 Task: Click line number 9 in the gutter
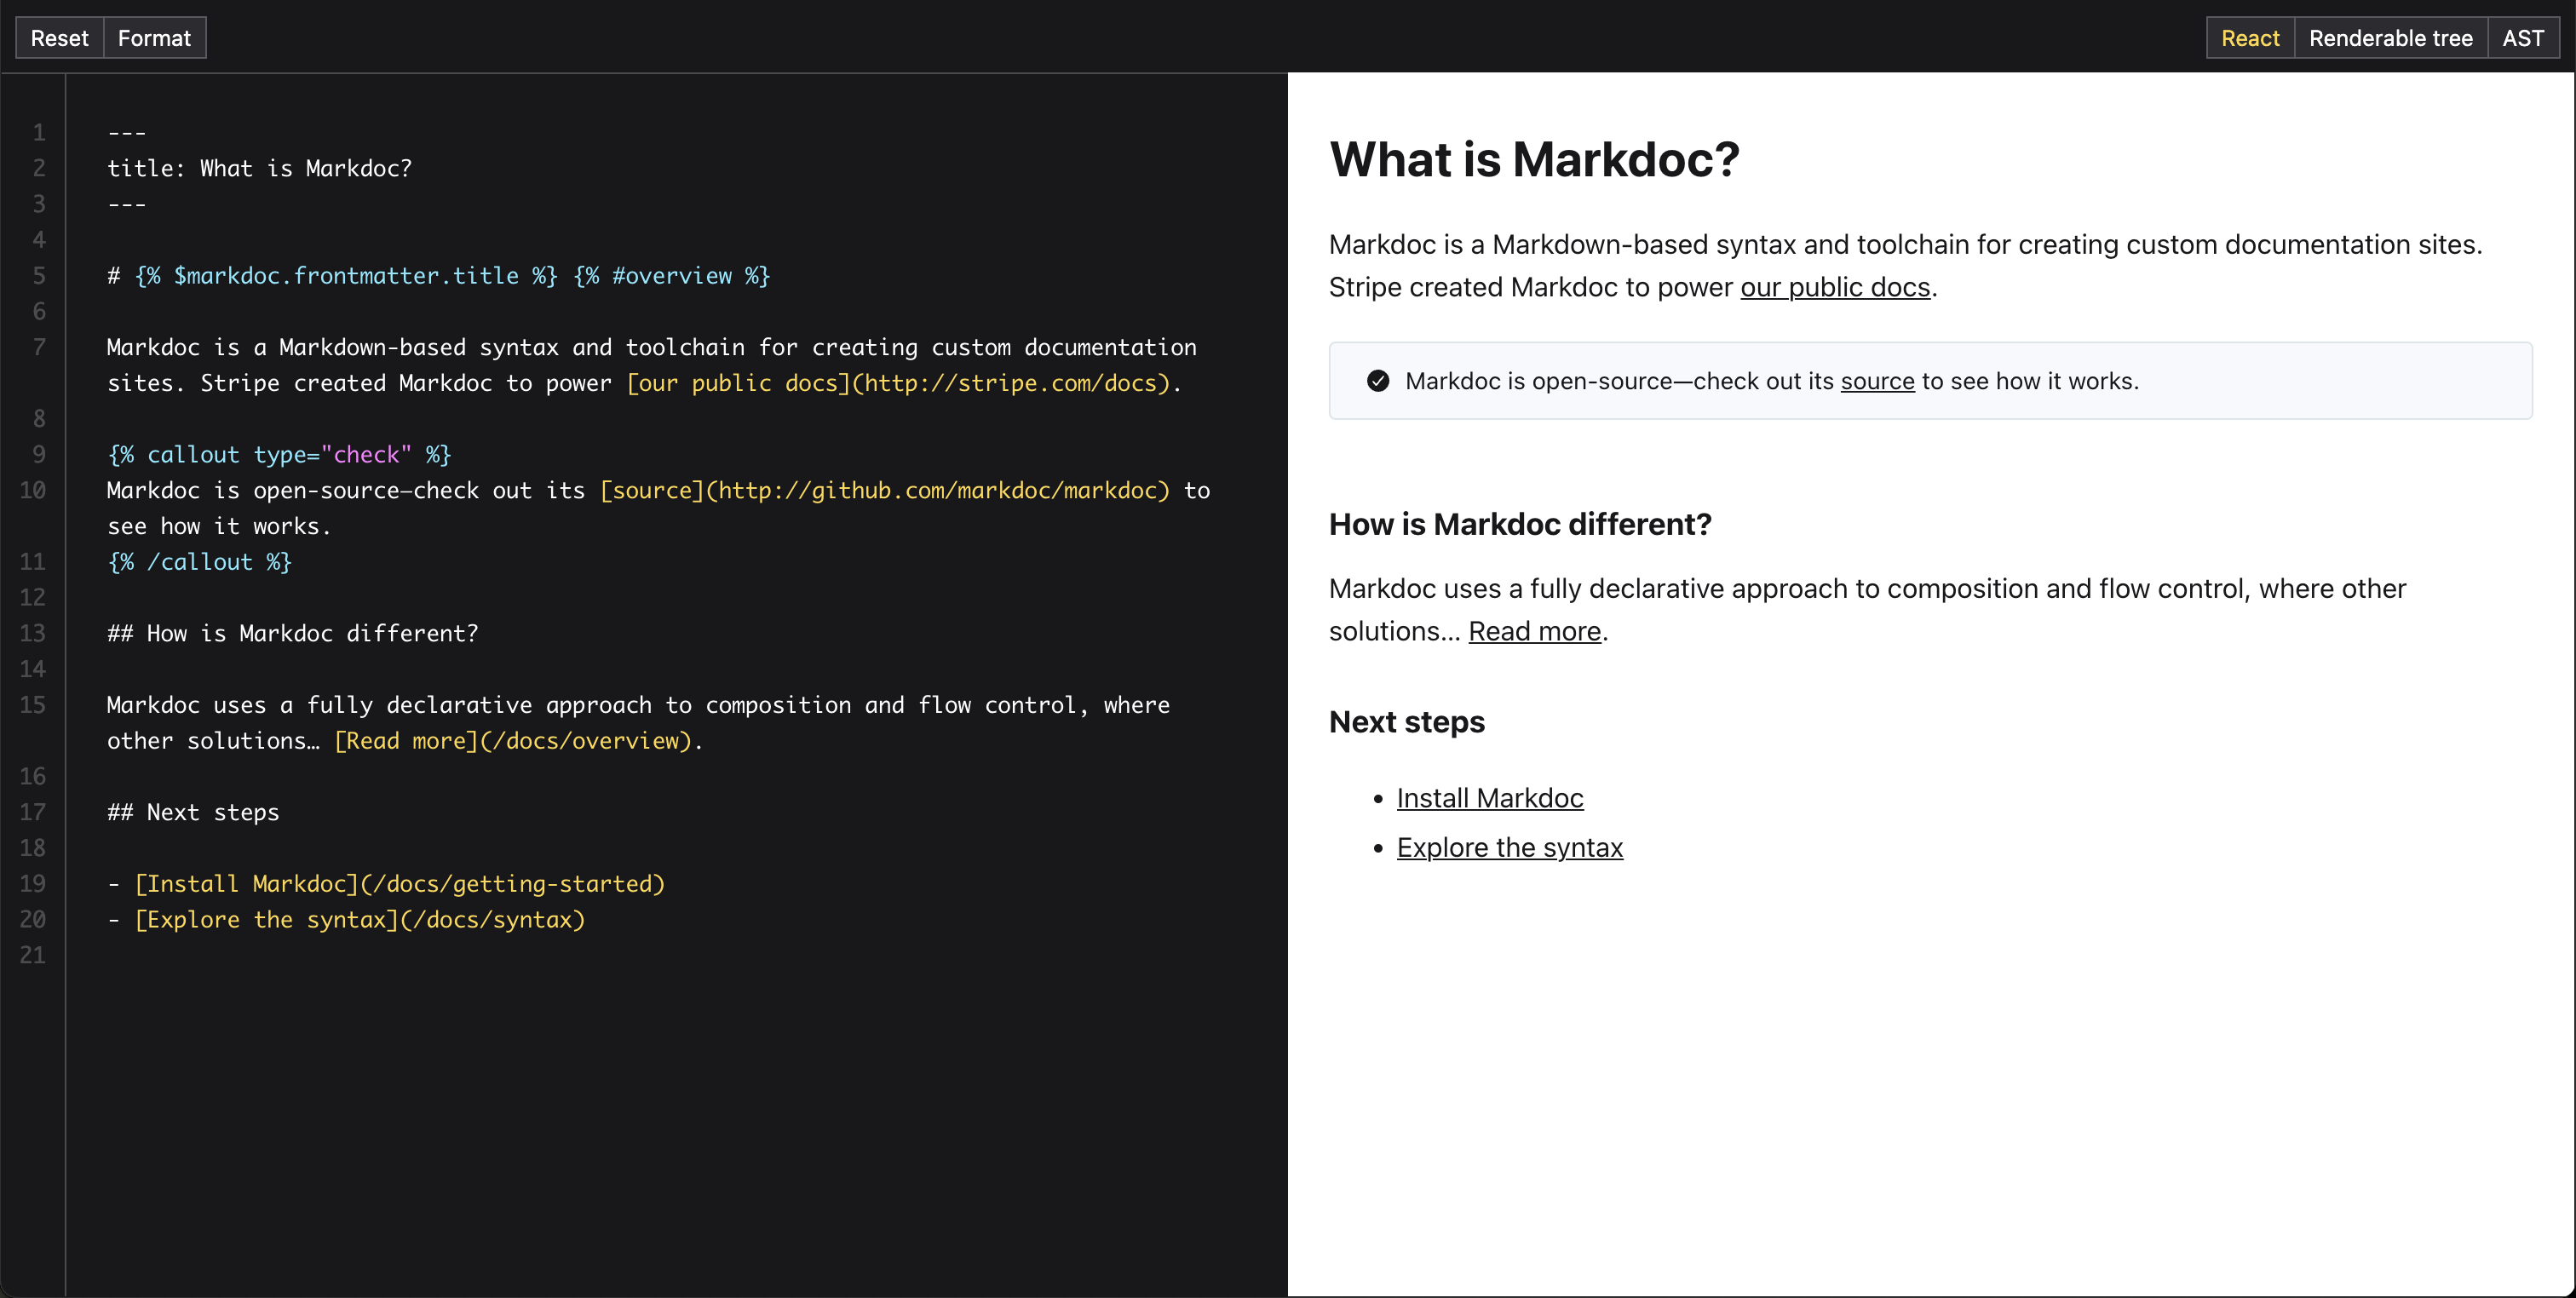click(39, 455)
